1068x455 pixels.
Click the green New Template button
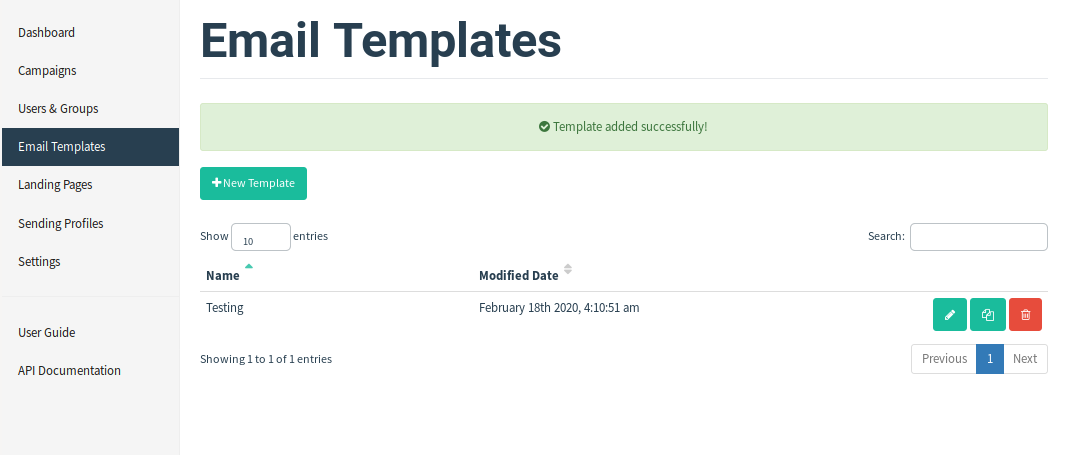click(x=253, y=183)
